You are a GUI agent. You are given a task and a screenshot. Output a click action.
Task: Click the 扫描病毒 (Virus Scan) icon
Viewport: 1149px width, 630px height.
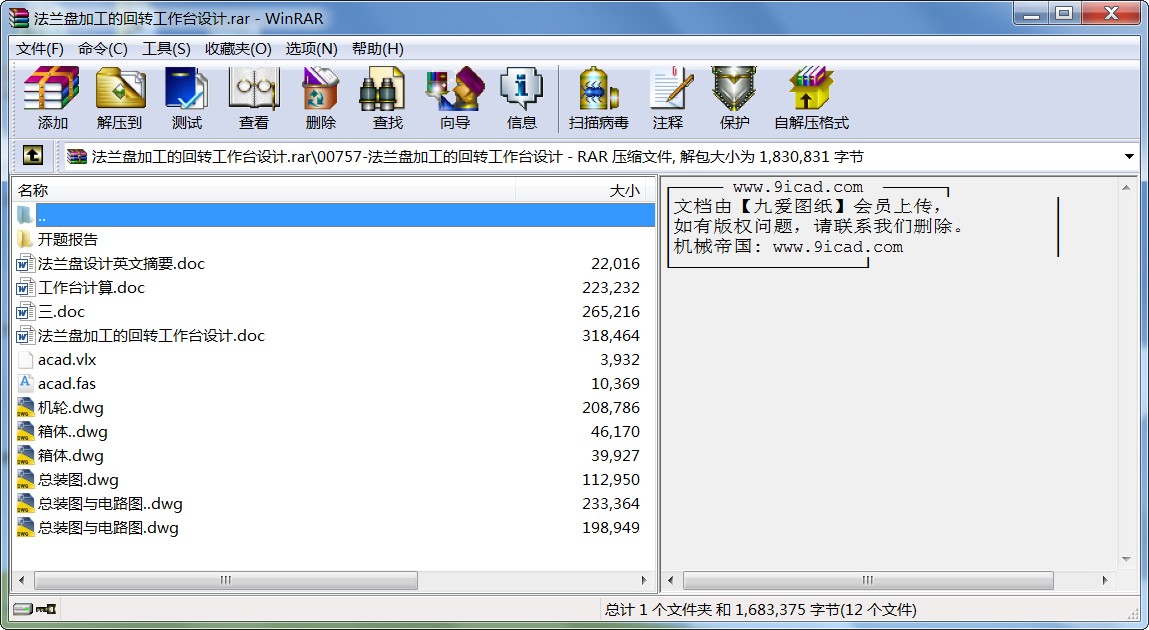pyautogui.click(x=598, y=98)
